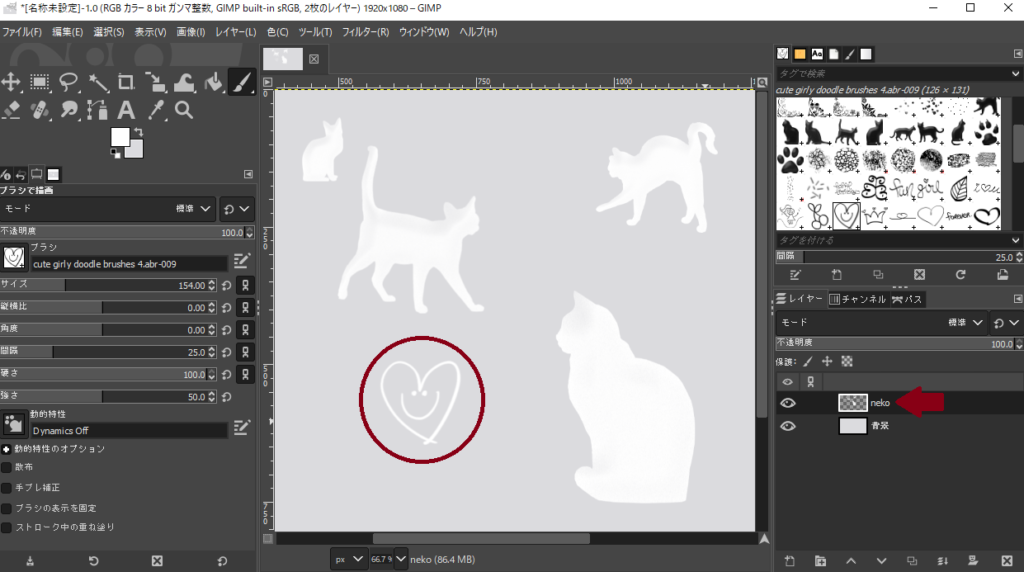Open the フィルター(R) menu

pyautogui.click(x=365, y=32)
